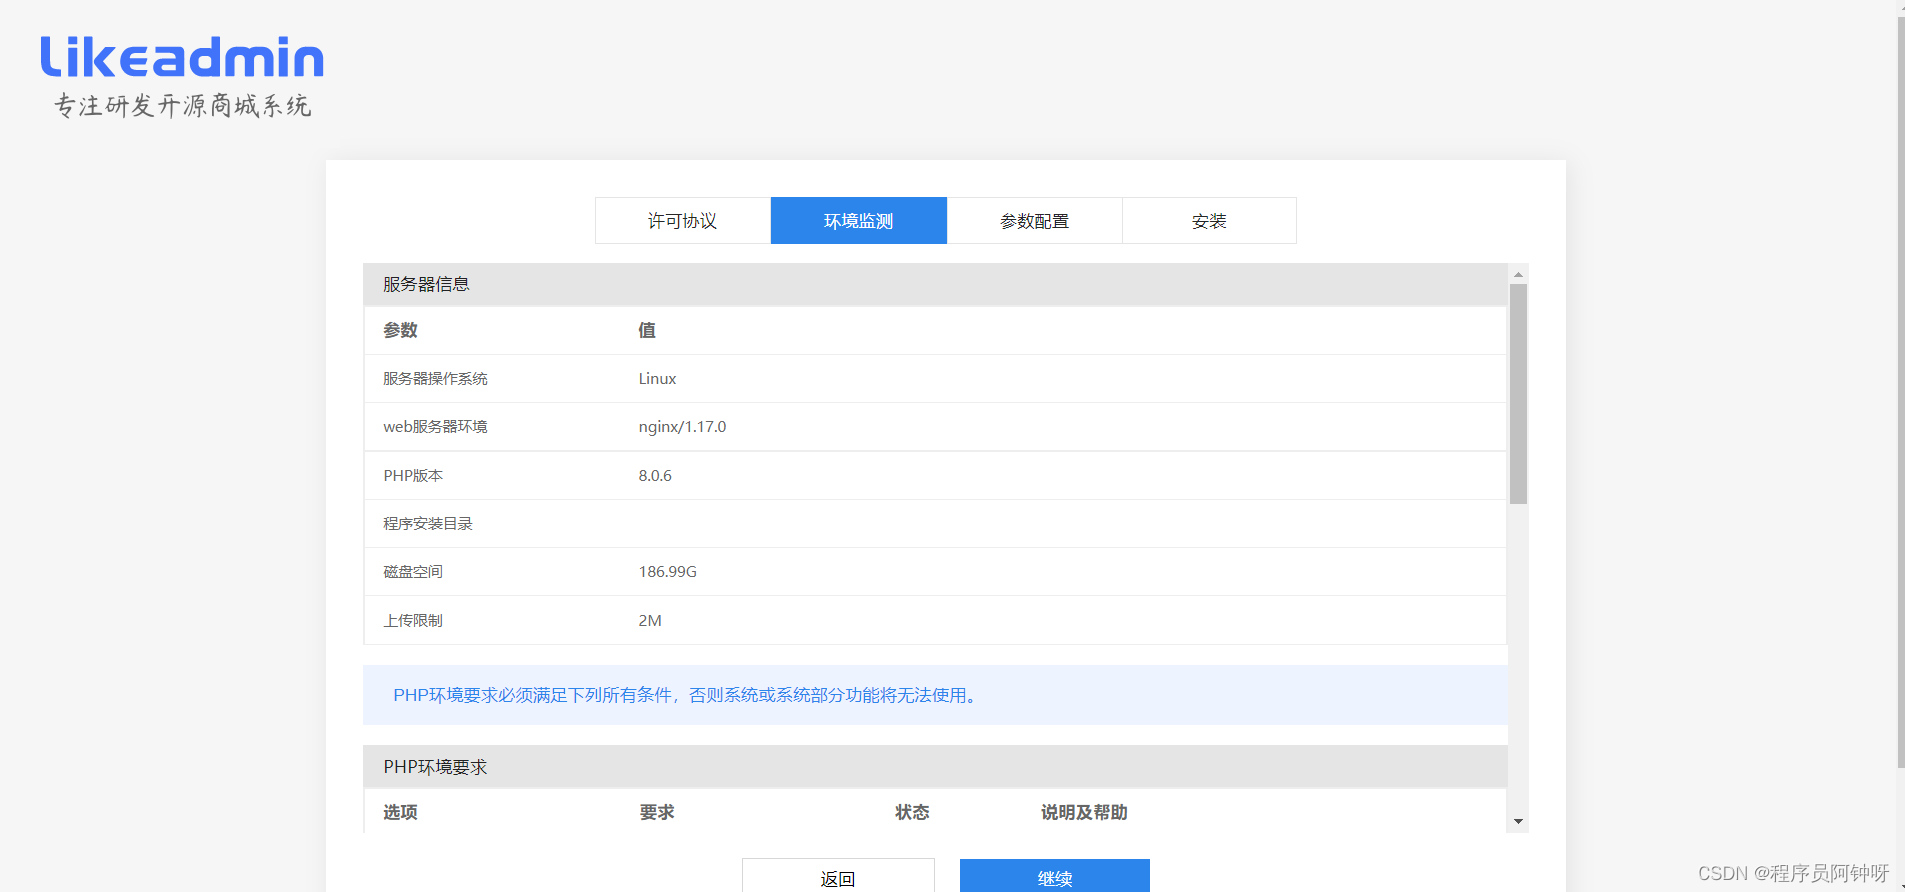The height and width of the screenshot is (892, 1905).
Task: Switch to the 许可协议 tab
Action: (683, 220)
